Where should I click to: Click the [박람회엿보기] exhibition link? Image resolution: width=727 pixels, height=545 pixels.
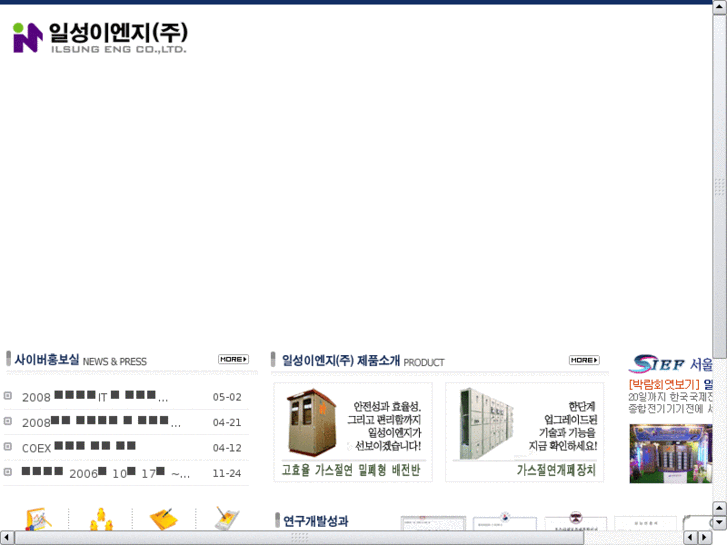(663, 384)
